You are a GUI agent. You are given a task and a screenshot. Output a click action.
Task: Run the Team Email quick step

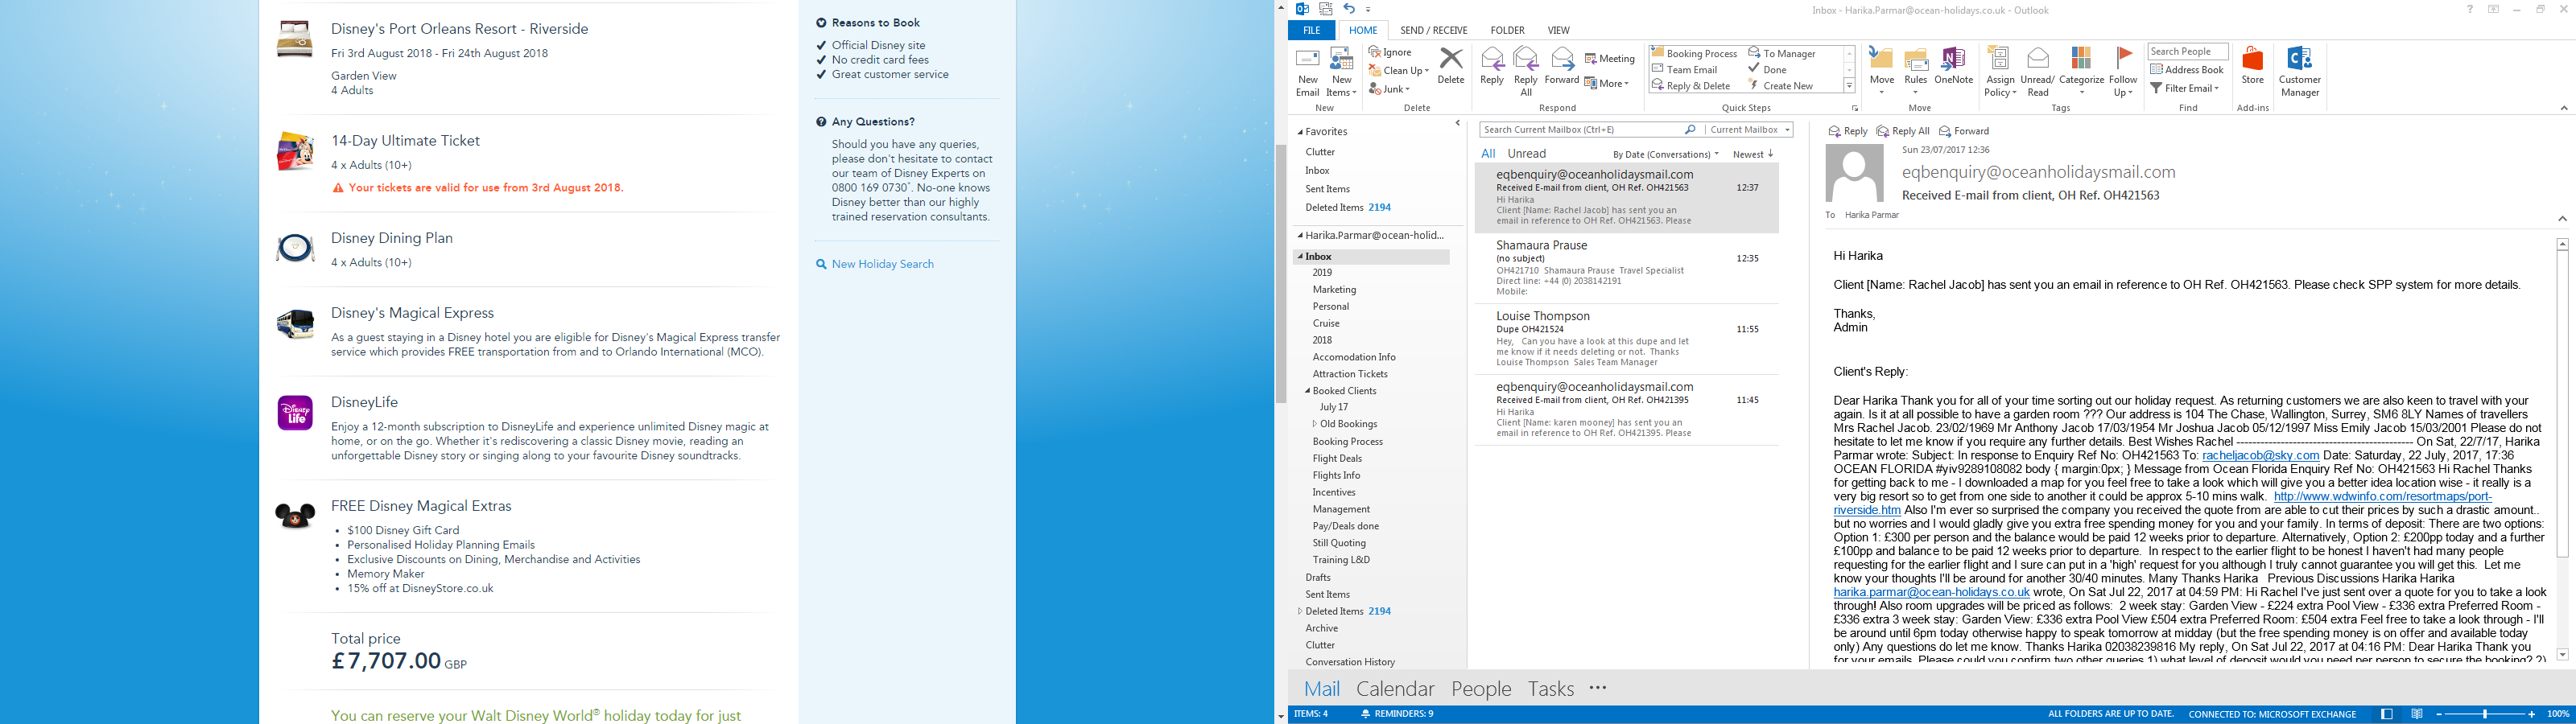pos(1684,70)
